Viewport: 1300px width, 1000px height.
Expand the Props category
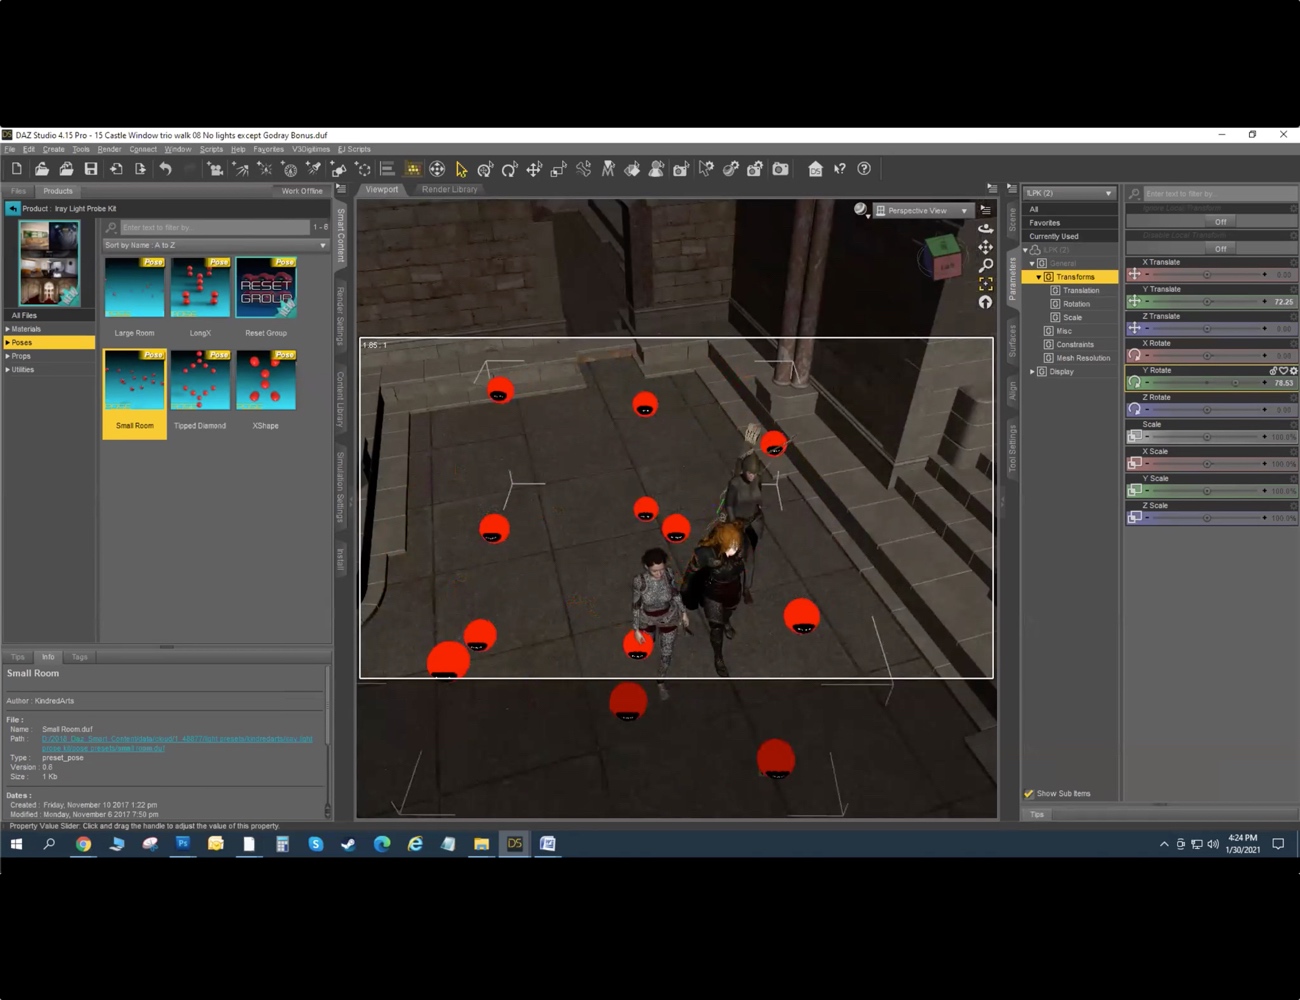click(8, 356)
